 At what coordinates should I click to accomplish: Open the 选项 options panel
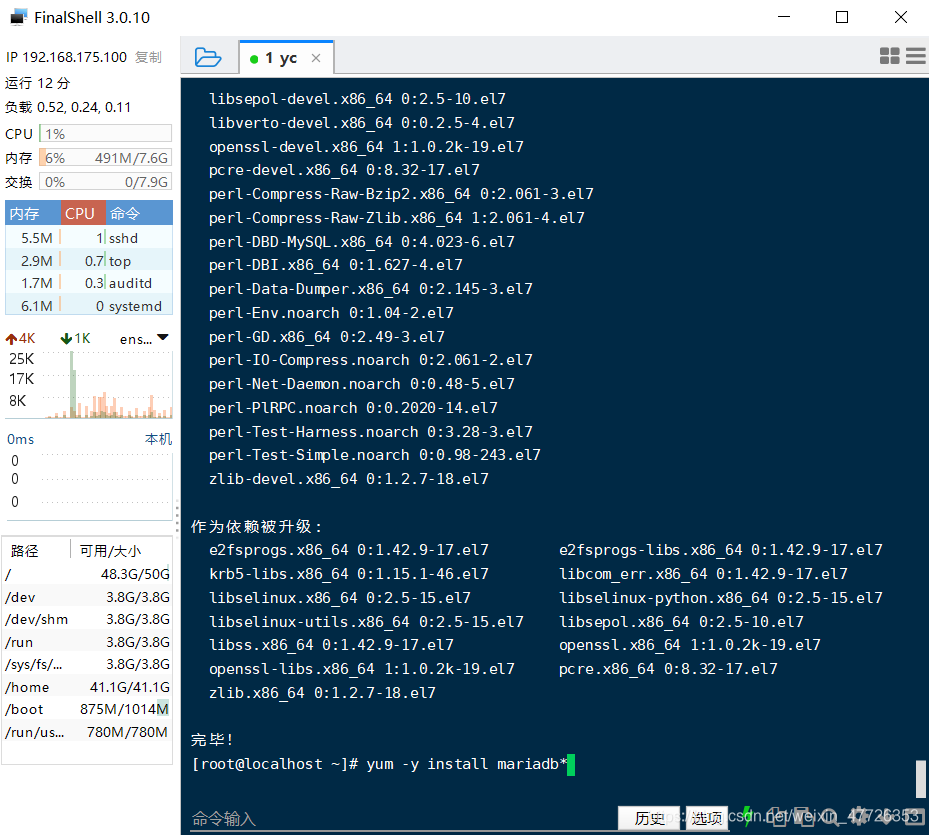706,818
